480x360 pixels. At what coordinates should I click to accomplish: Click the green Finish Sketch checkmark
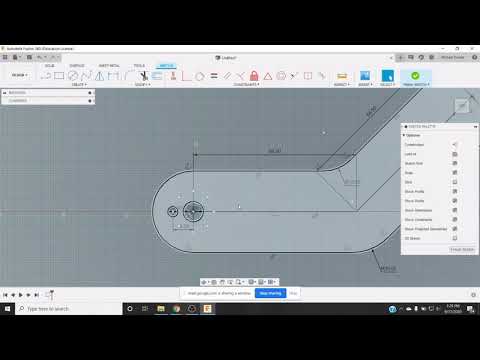(415, 76)
